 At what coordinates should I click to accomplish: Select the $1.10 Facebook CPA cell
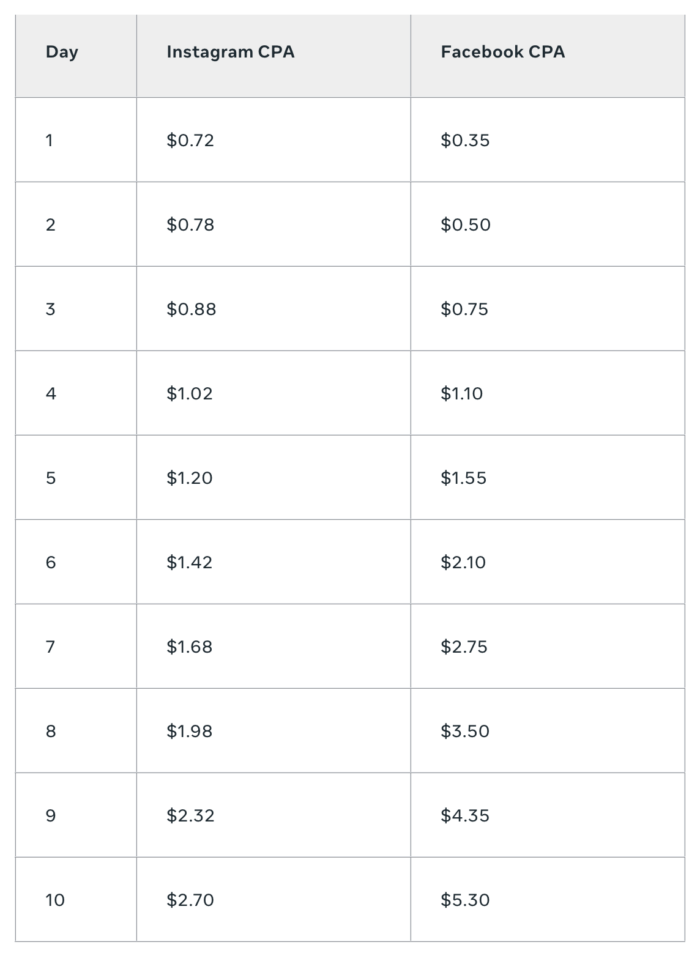(462, 394)
